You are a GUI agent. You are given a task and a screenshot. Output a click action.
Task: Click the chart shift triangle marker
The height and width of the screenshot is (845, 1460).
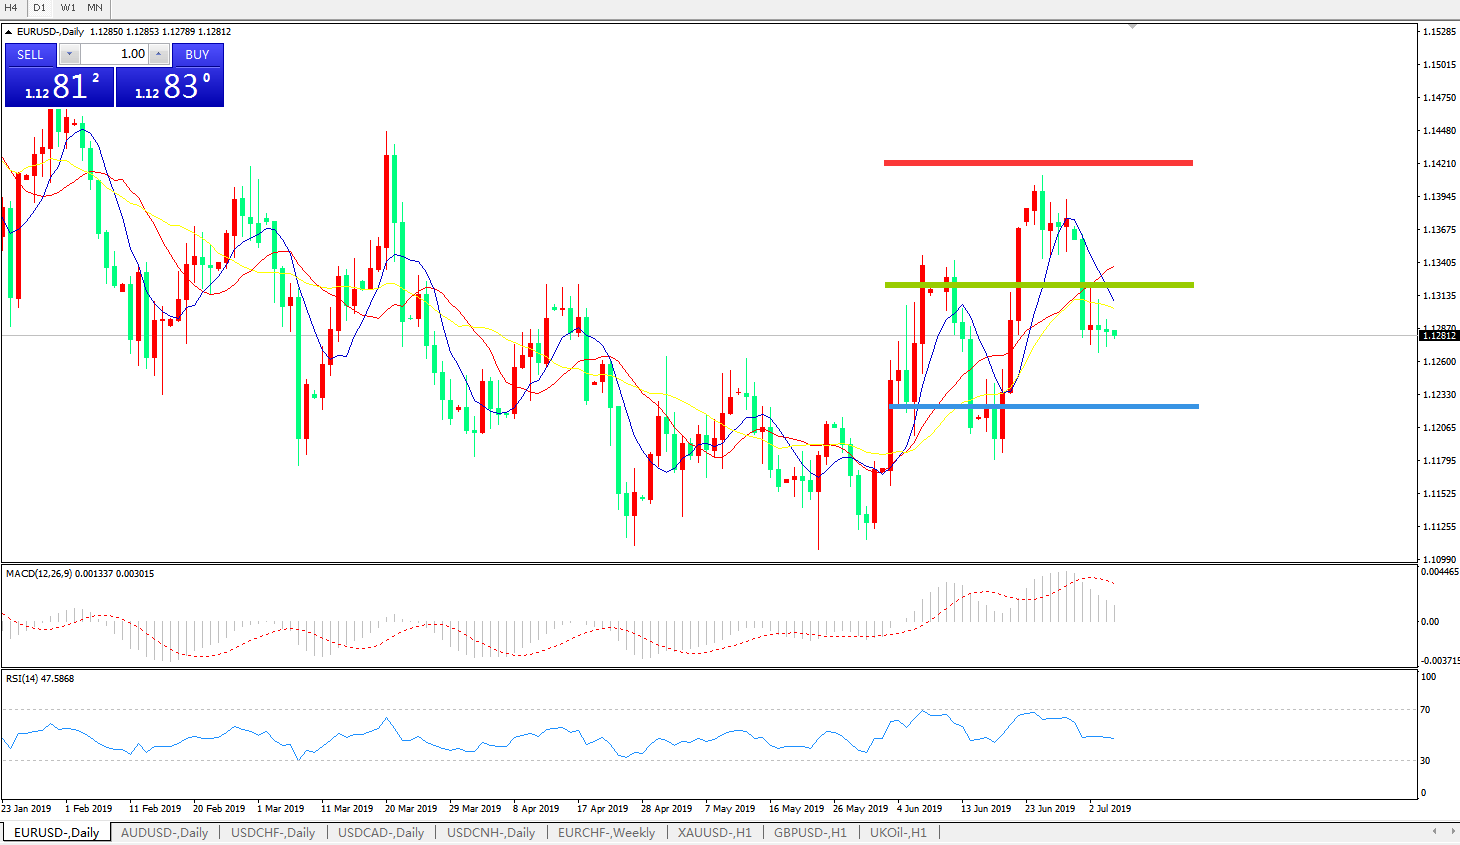pos(1132,27)
